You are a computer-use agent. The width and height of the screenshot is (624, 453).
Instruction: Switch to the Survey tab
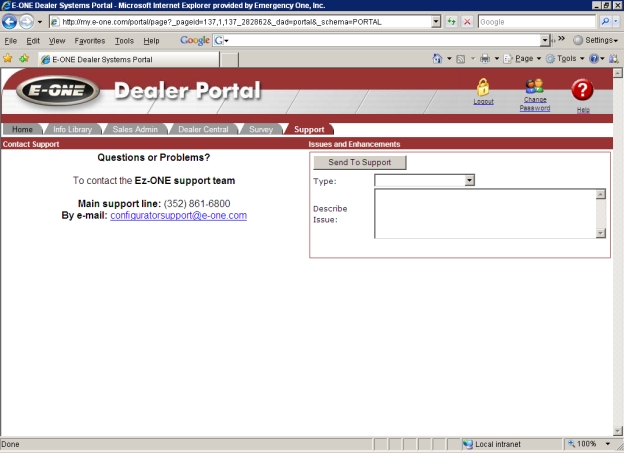coord(261,129)
